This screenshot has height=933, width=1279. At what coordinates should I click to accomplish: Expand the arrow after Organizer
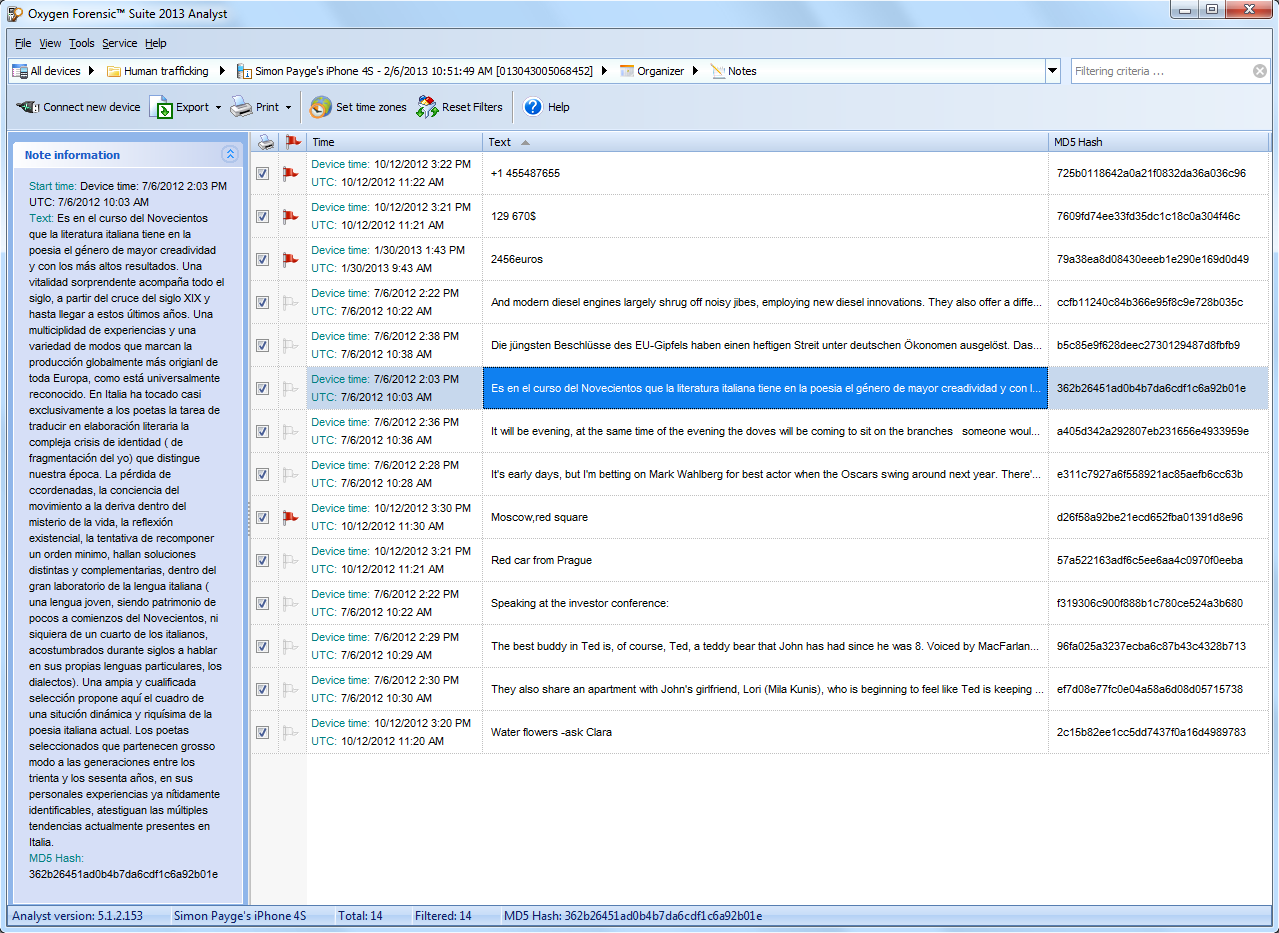(x=695, y=71)
